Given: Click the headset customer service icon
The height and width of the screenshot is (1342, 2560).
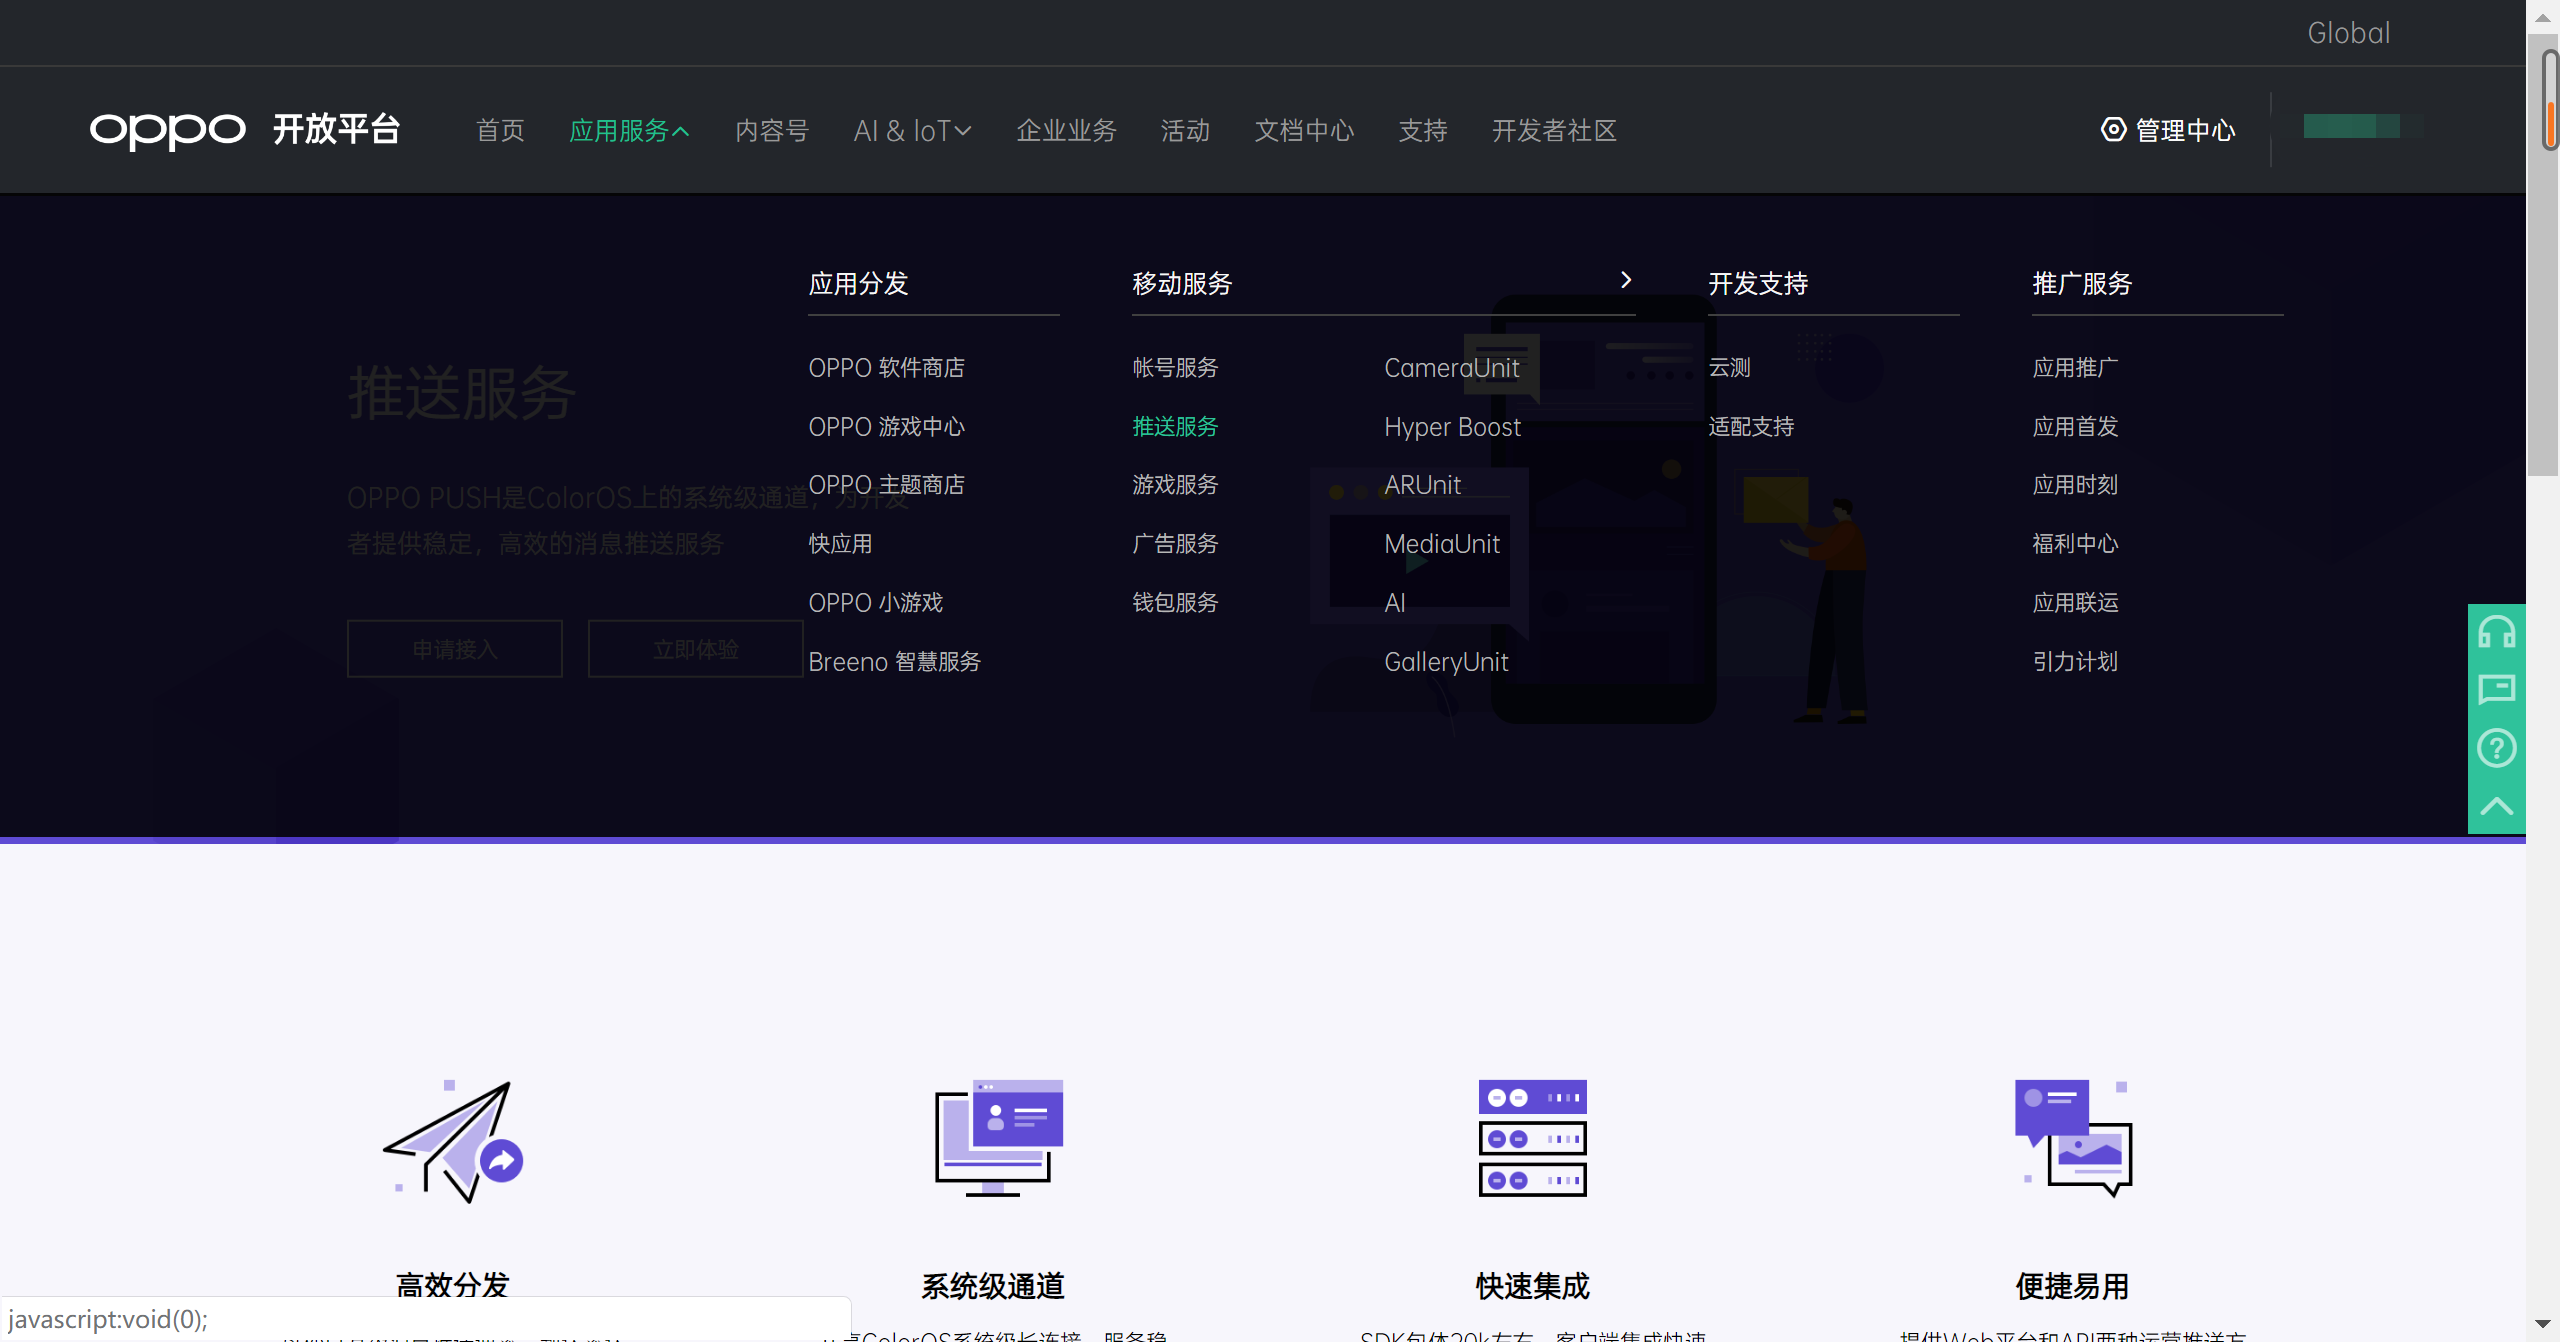Looking at the screenshot, I should click(x=2496, y=633).
